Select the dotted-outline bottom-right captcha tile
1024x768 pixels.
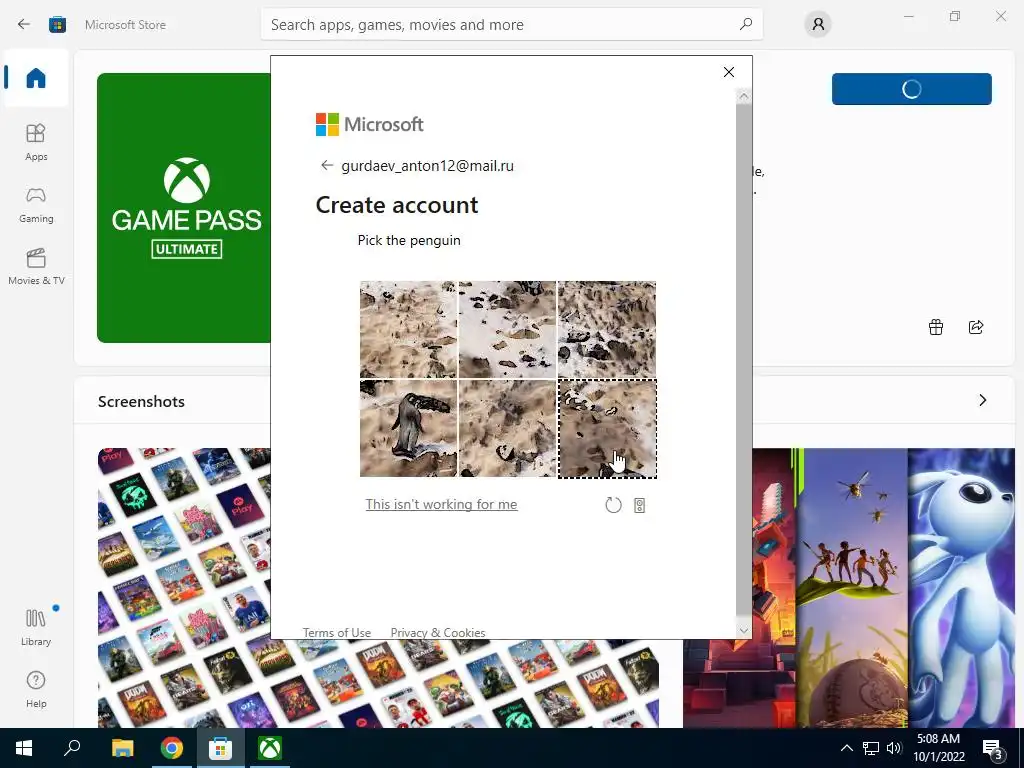point(607,428)
